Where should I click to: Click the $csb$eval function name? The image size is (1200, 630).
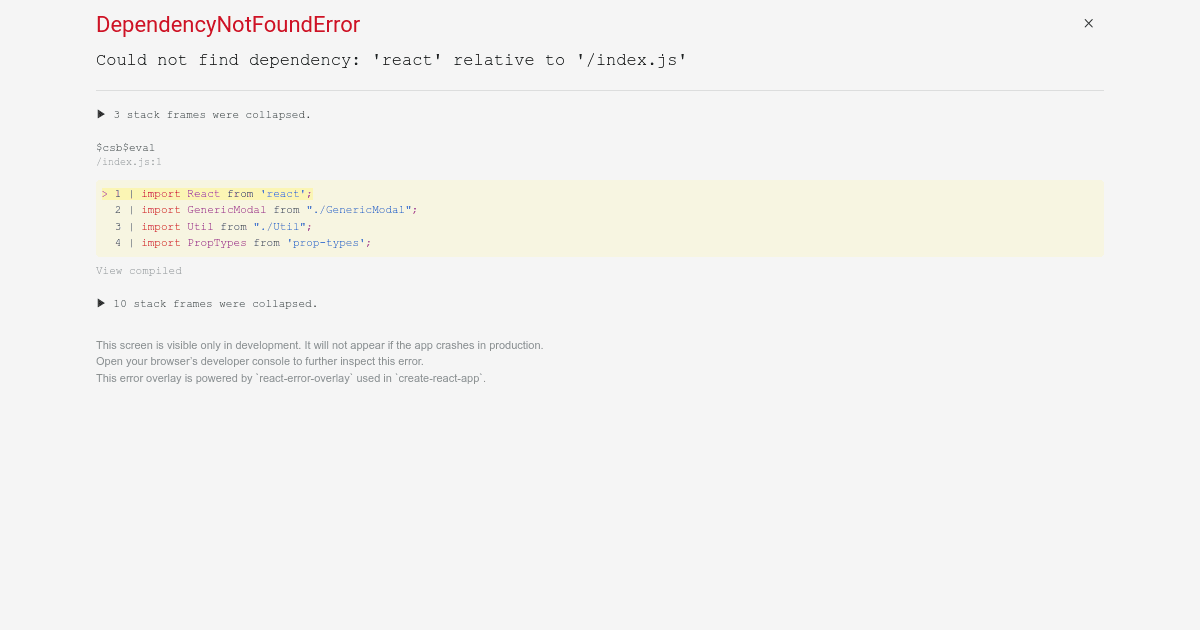[125, 148]
